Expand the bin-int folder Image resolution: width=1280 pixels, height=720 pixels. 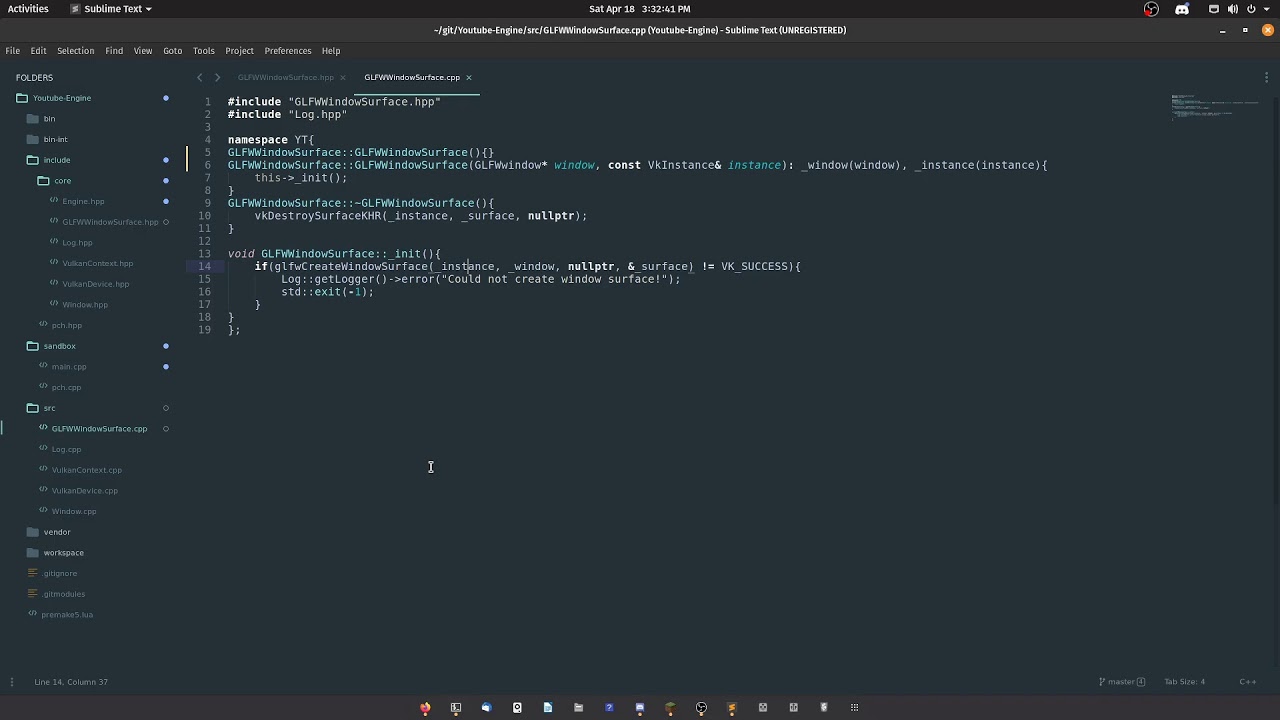(x=55, y=139)
